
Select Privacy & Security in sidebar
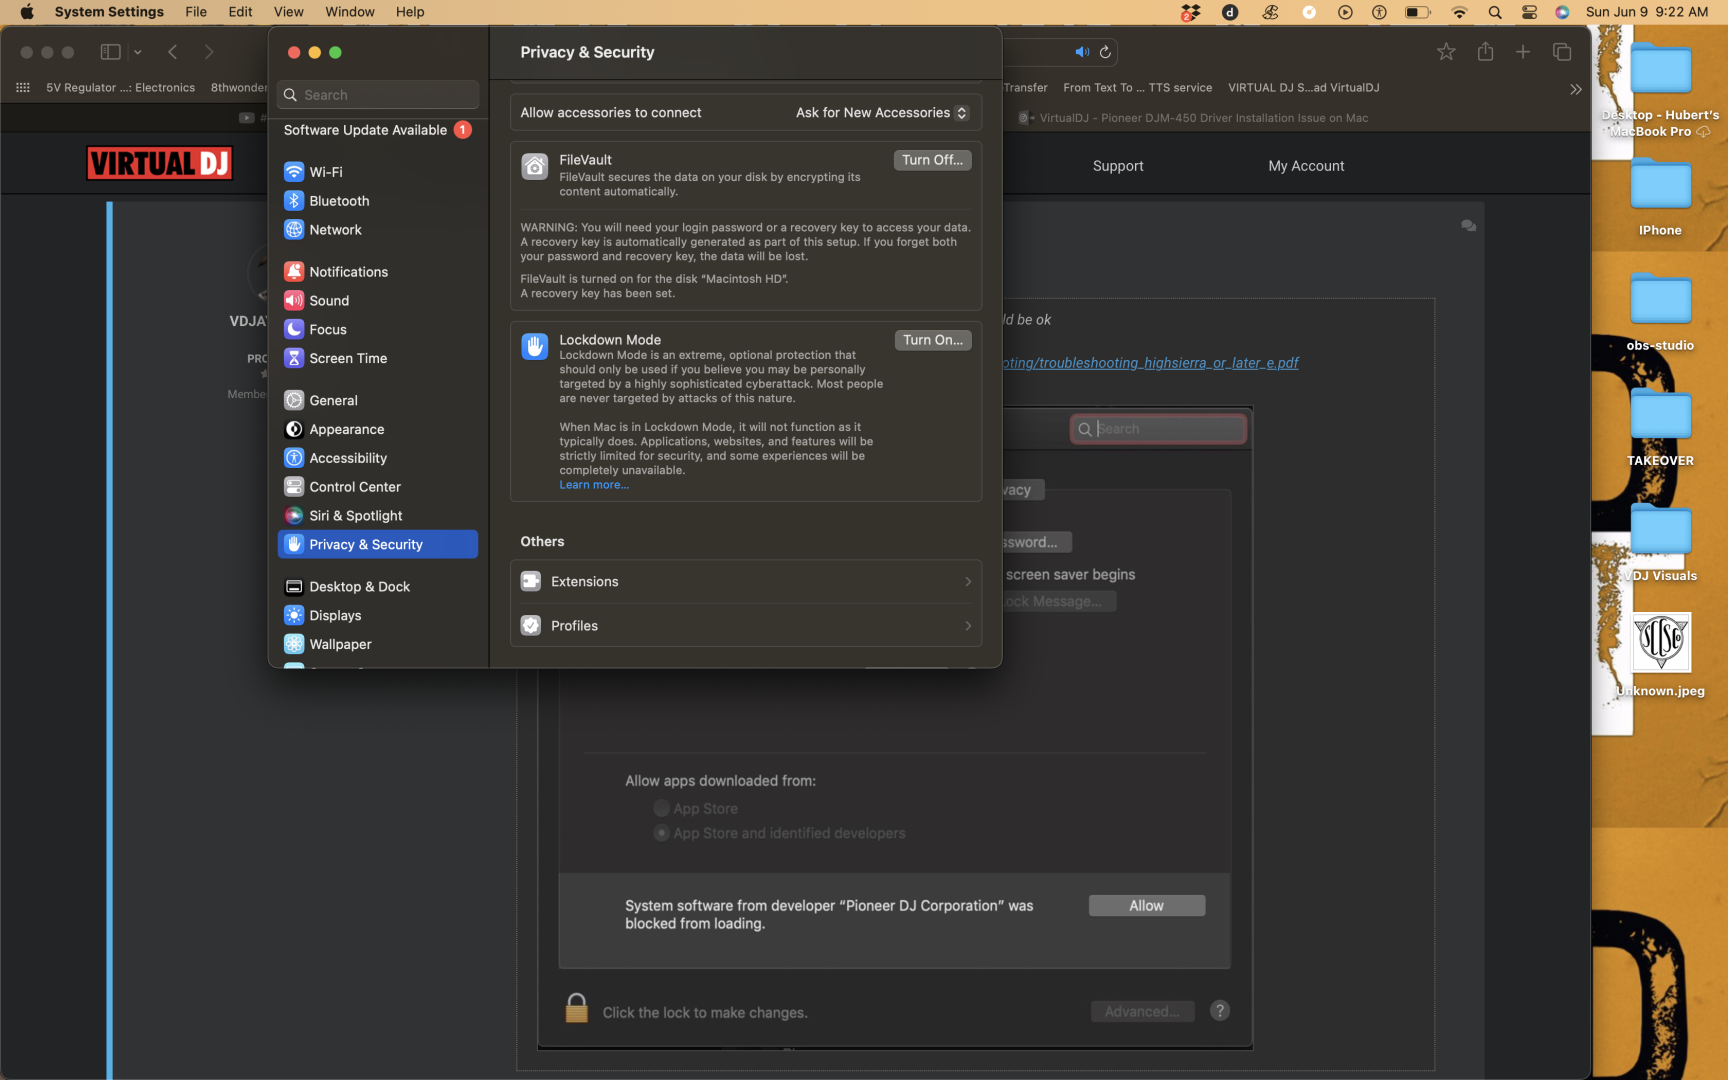(x=377, y=544)
